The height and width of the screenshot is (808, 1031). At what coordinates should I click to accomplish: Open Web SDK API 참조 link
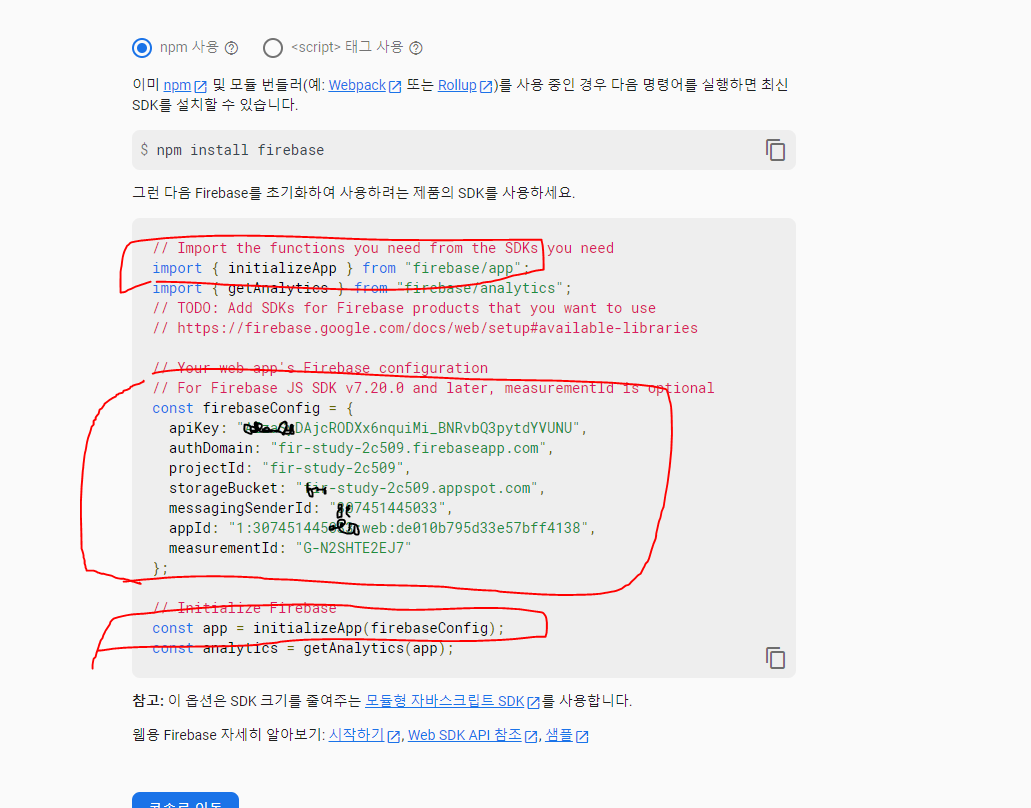tap(465, 735)
